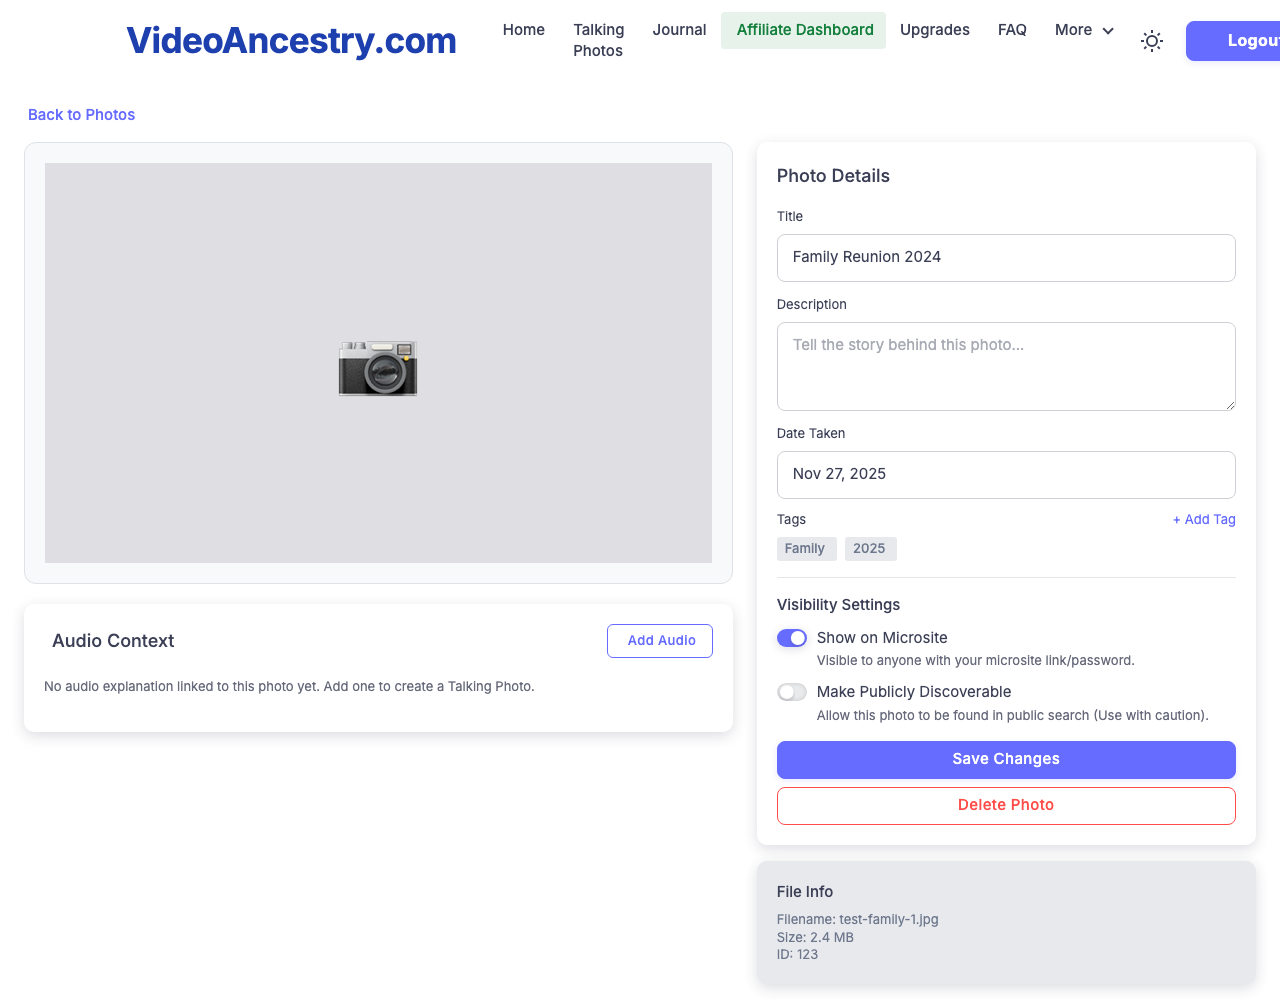Screen dimensions: 1280x1008
Task: Open the Journal menu item
Action: [x=679, y=30]
